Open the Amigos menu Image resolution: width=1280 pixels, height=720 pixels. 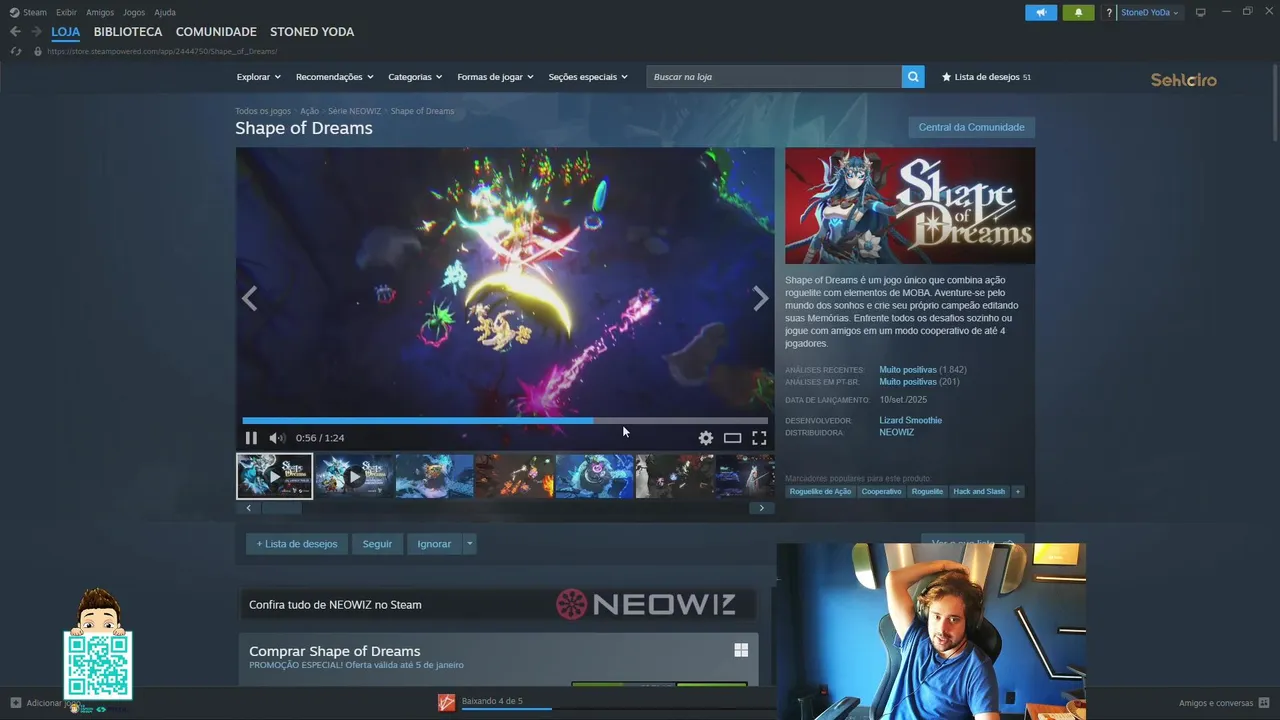point(100,12)
